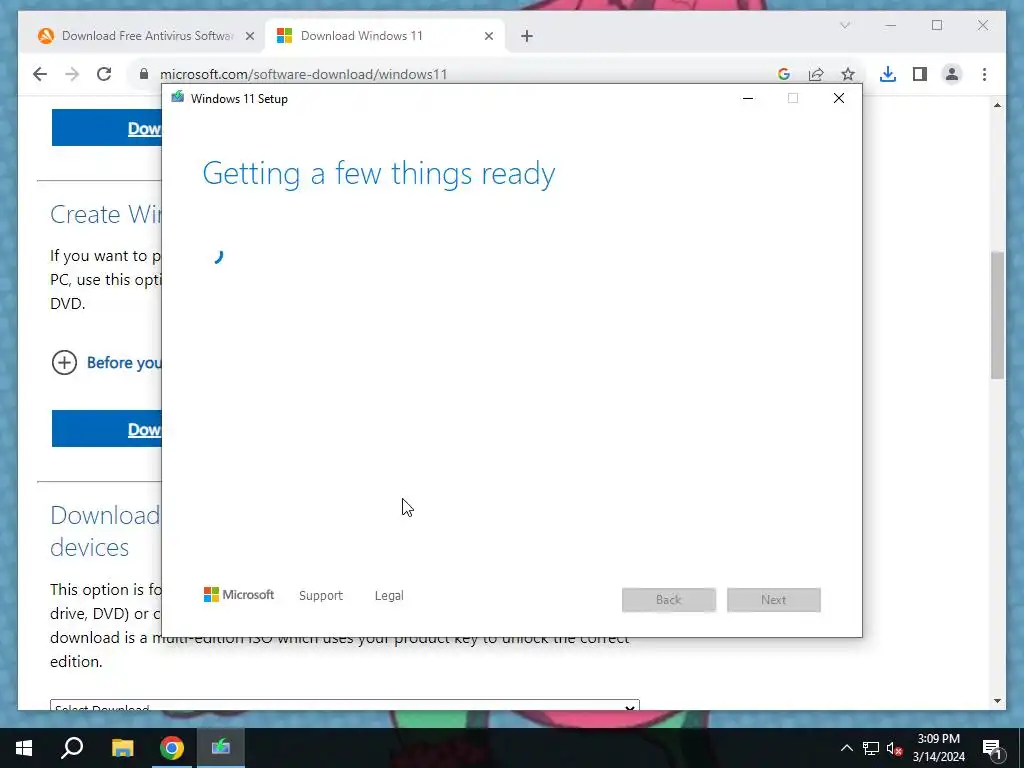This screenshot has width=1024, height=768.
Task: Close the Windows 11 Setup window
Action: click(839, 99)
